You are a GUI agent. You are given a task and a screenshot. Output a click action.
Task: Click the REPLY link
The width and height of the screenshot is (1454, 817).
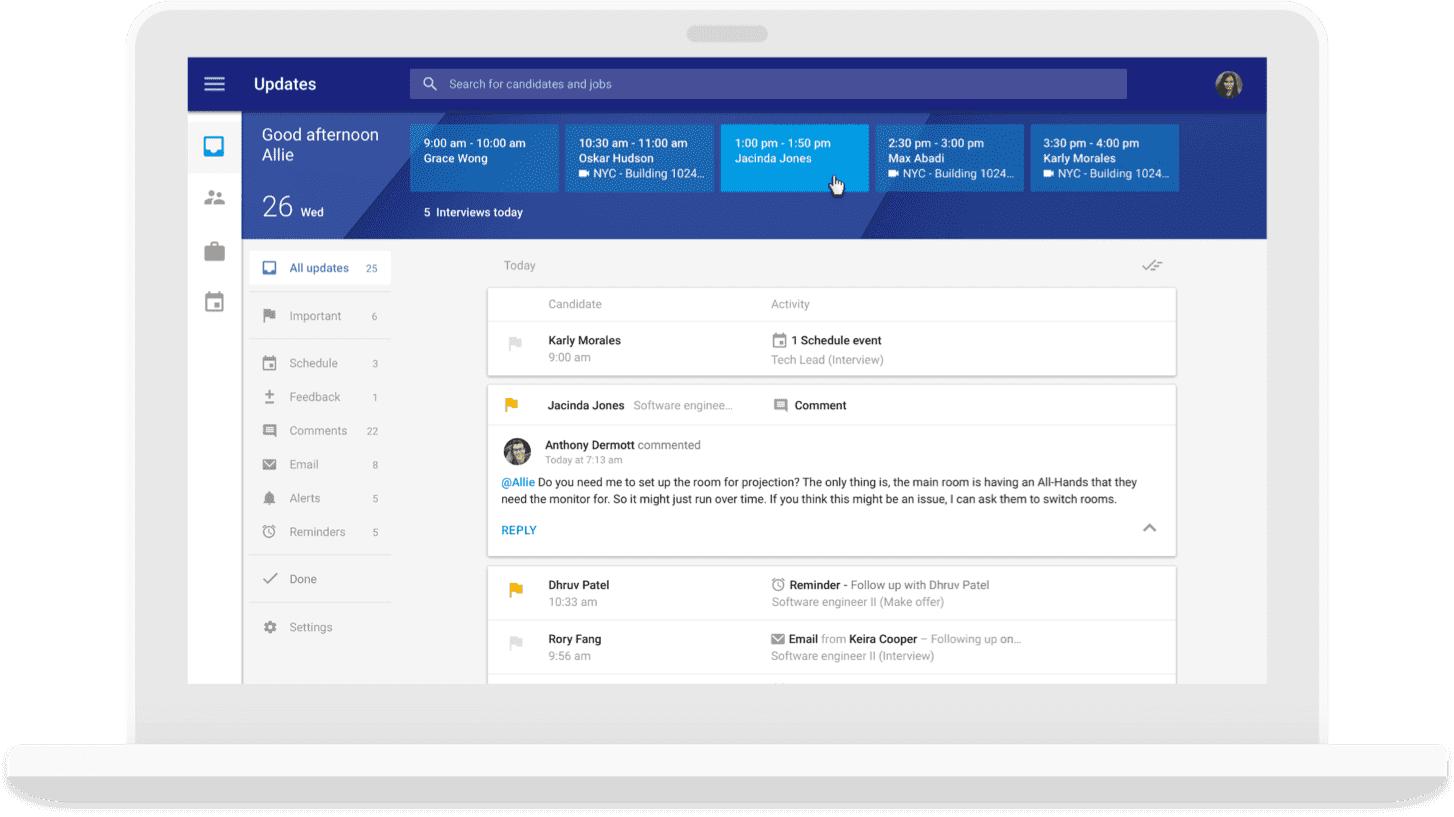519,530
